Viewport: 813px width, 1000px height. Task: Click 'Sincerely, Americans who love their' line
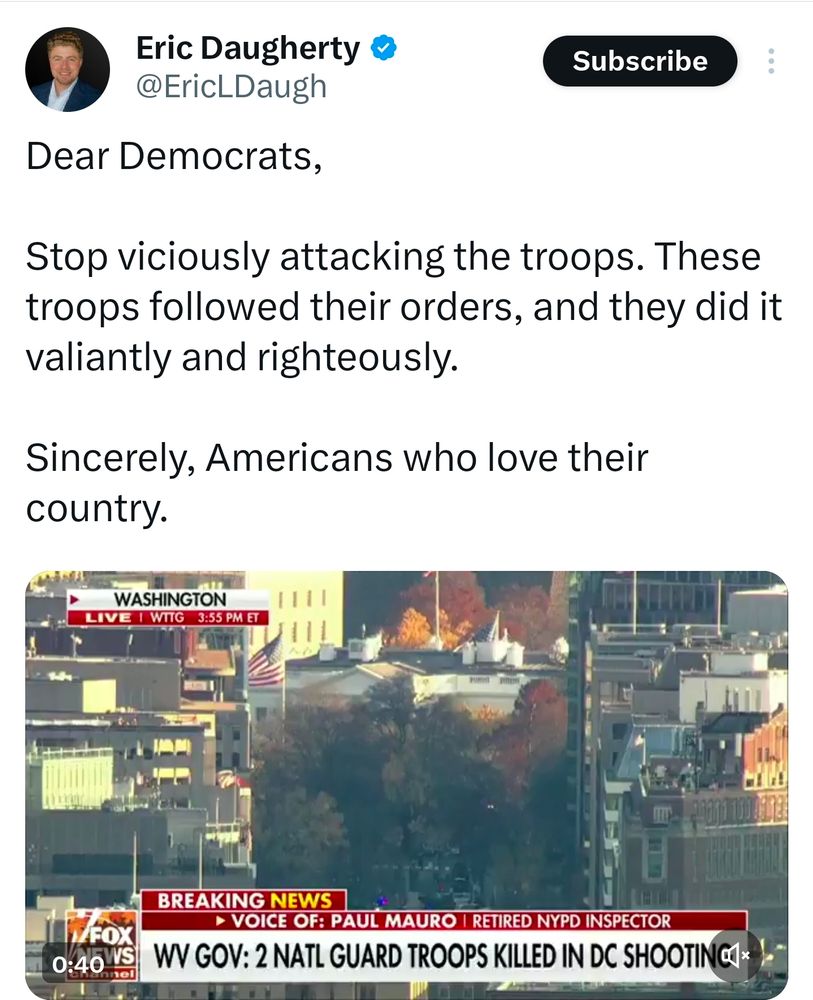point(337,458)
